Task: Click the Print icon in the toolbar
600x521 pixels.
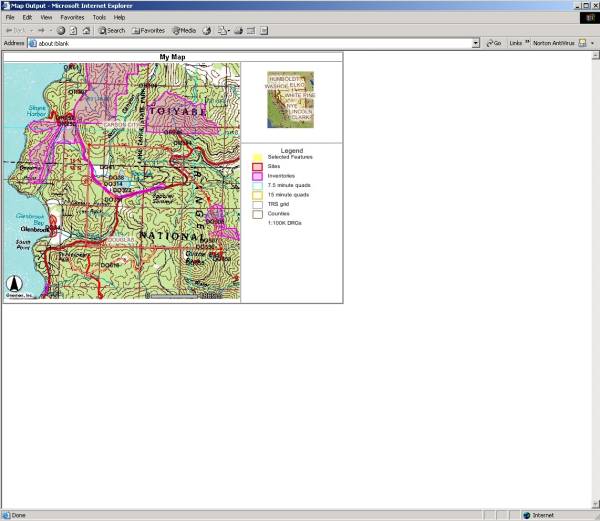Action: [236, 30]
